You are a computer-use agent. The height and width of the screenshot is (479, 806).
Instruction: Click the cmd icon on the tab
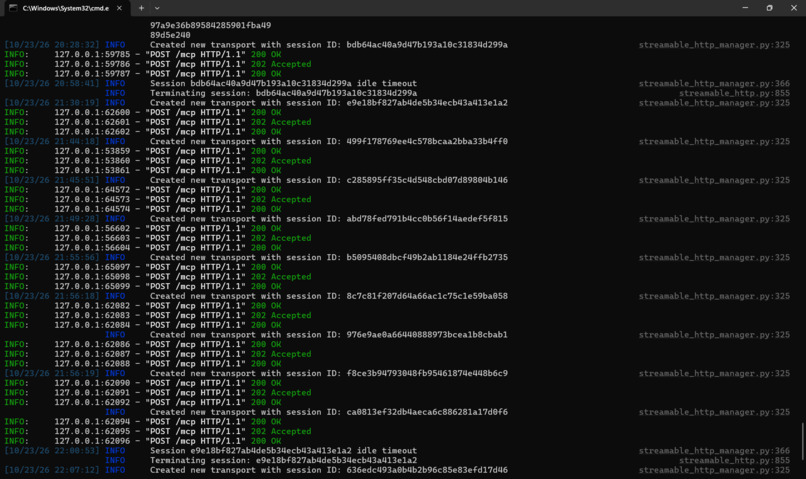point(13,8)
